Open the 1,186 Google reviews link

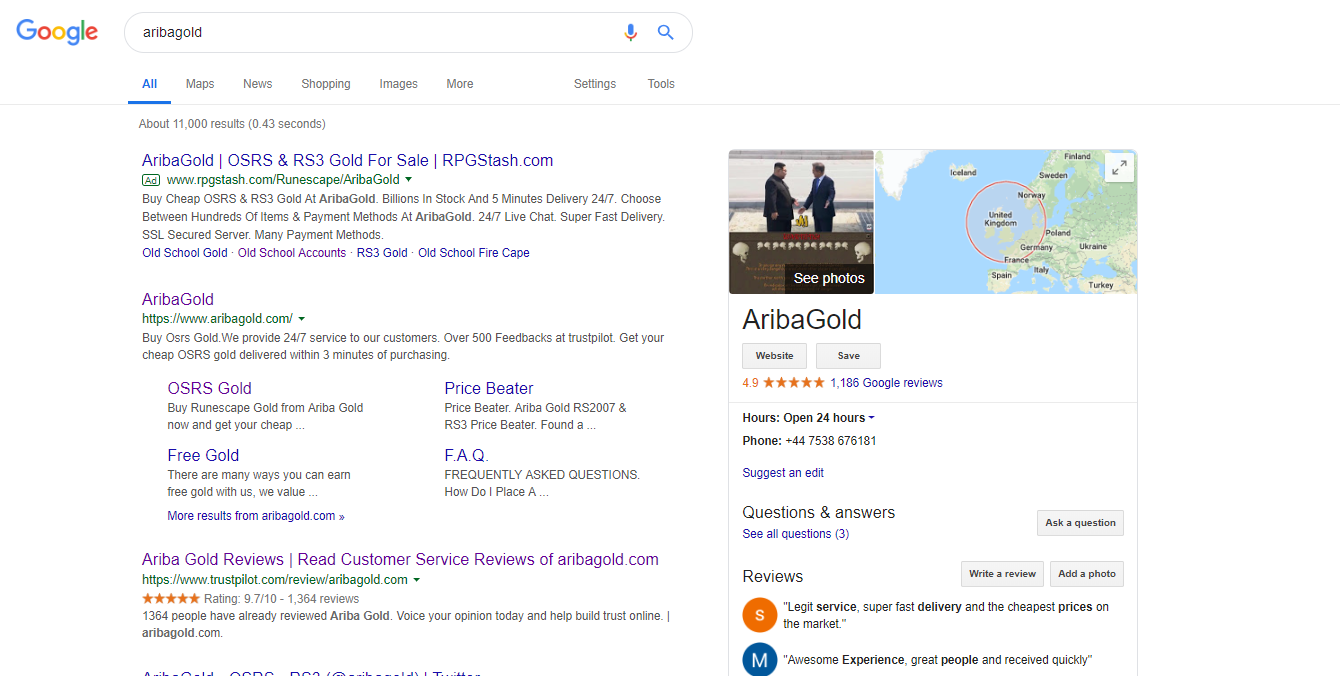(886, 383)
